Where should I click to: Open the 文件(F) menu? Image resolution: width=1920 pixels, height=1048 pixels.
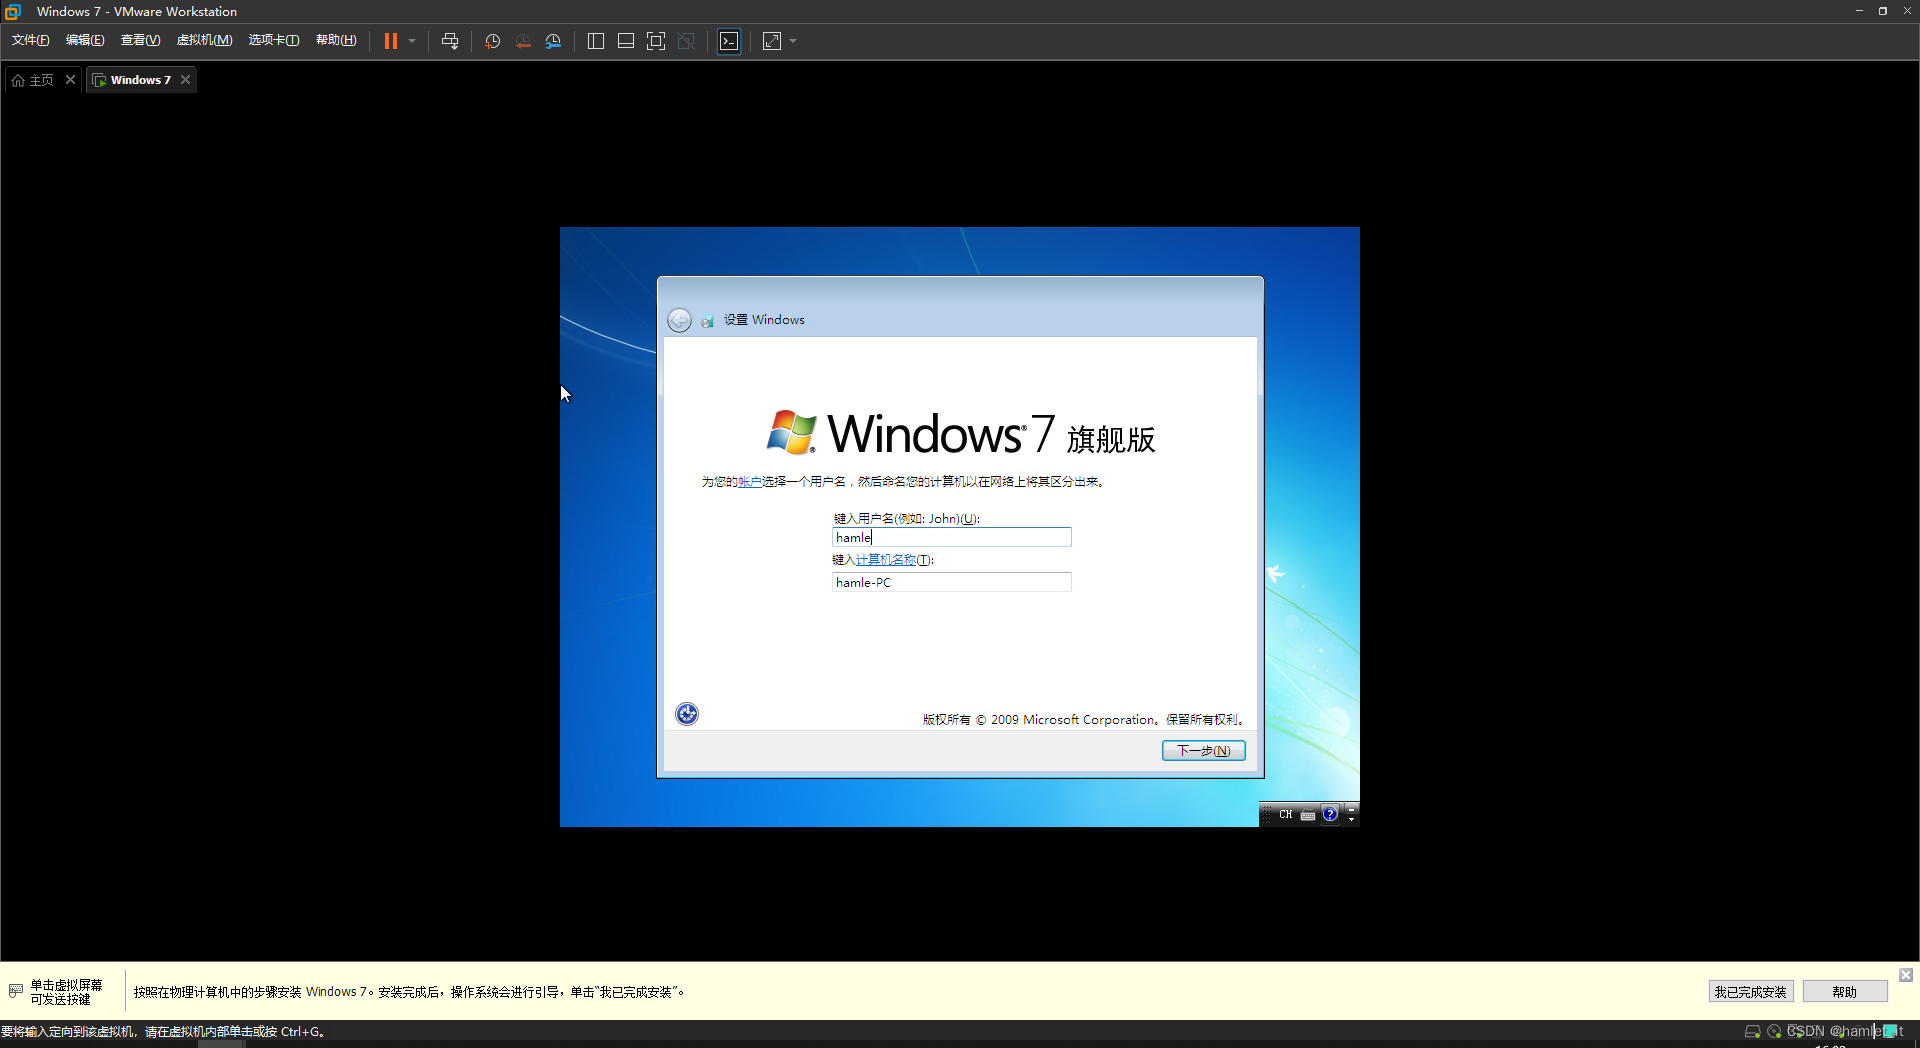point(30,40)
